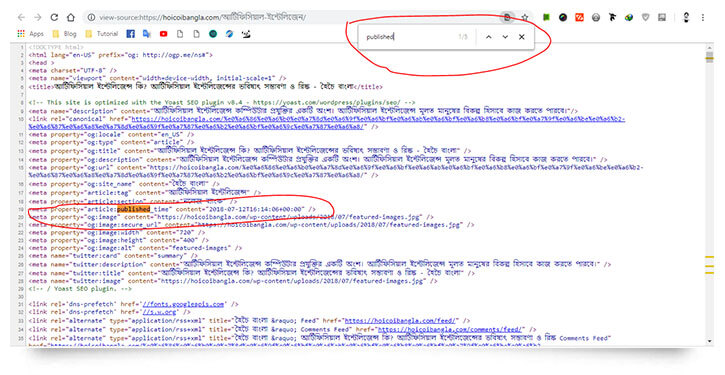Click the copy icon in address bar
This screenshot has width=725, height=375.
(x=507, y=18)
